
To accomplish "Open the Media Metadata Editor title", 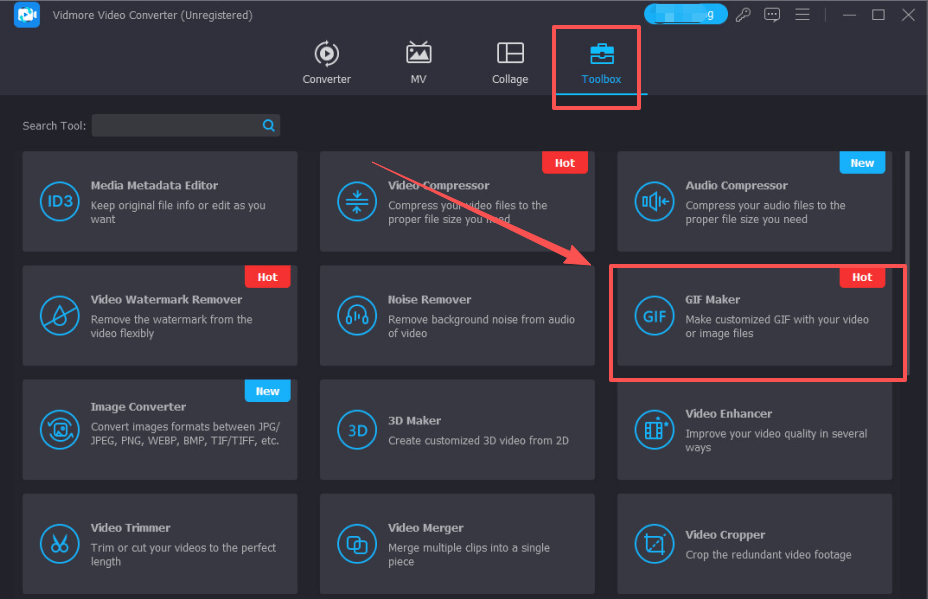I will [154, 185].
